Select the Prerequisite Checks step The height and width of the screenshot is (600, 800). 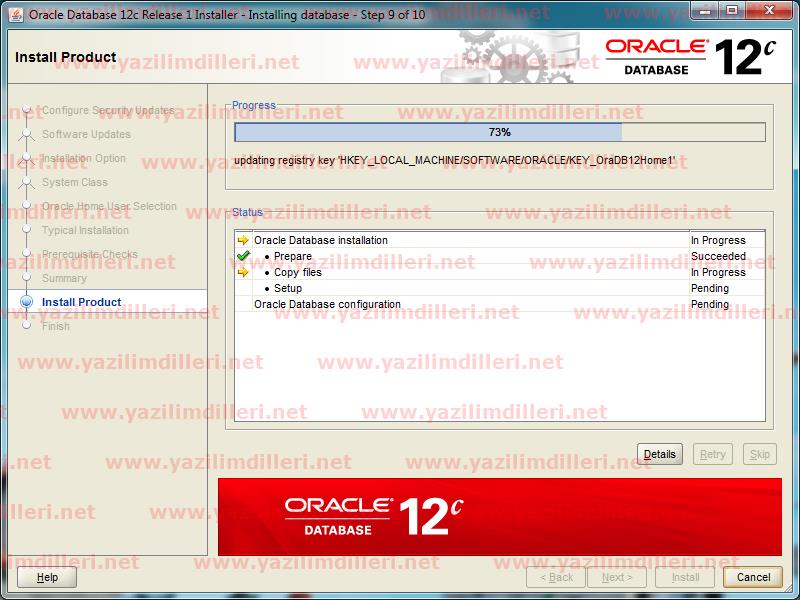tap(90, 254)
